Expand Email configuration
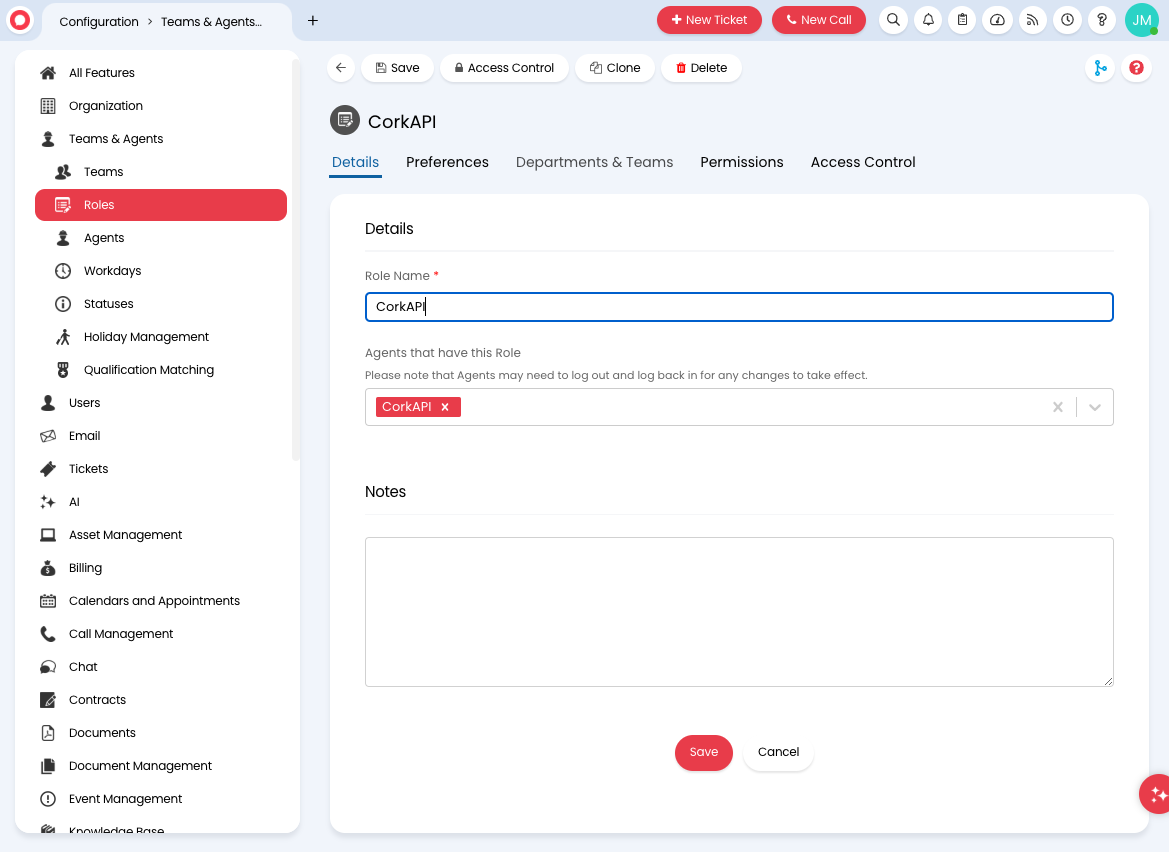 point(161,436)
